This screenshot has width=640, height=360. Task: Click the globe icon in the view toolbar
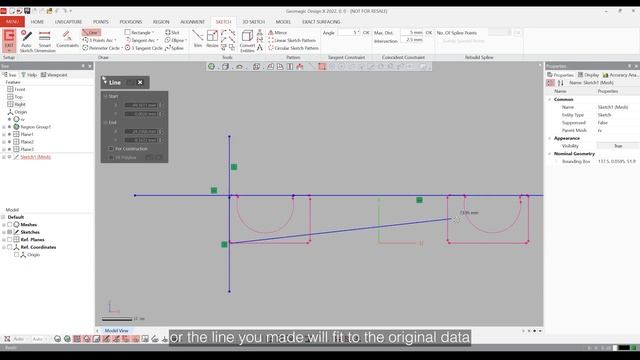[211, 66]
